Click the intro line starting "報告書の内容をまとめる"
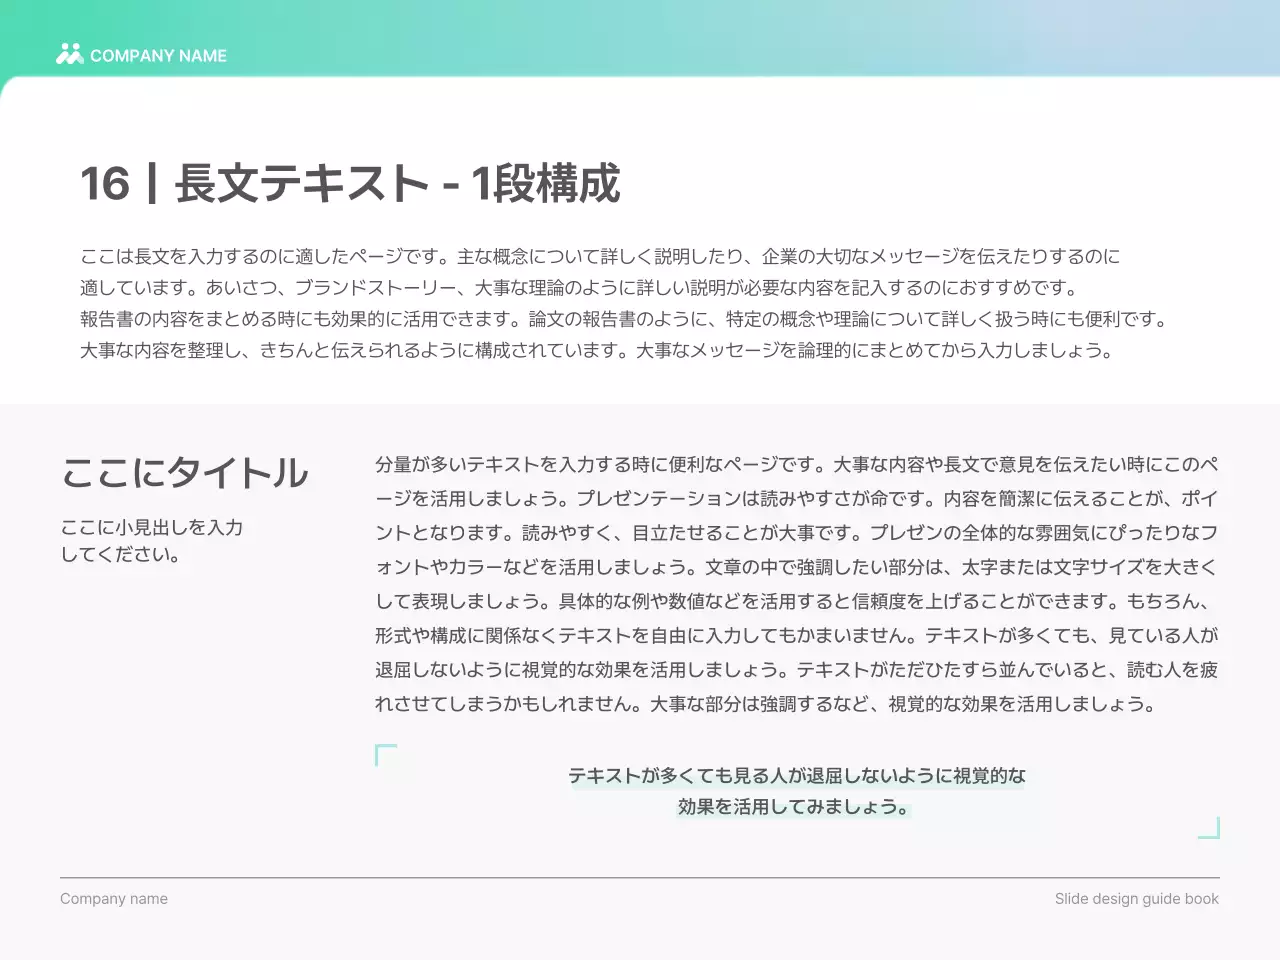This screenshot has height=960, width=1280. [625, 319]
